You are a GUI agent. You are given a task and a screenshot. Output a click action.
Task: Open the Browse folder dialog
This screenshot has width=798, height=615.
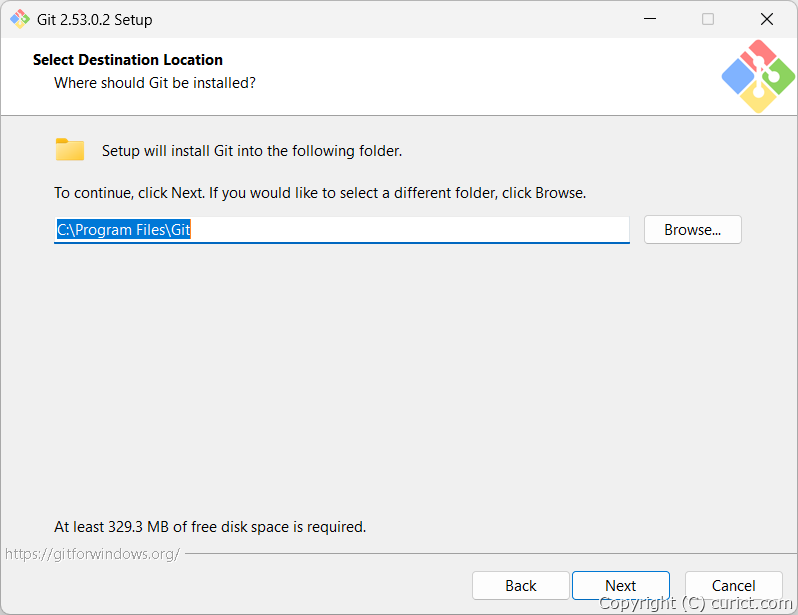click(692, 230)
